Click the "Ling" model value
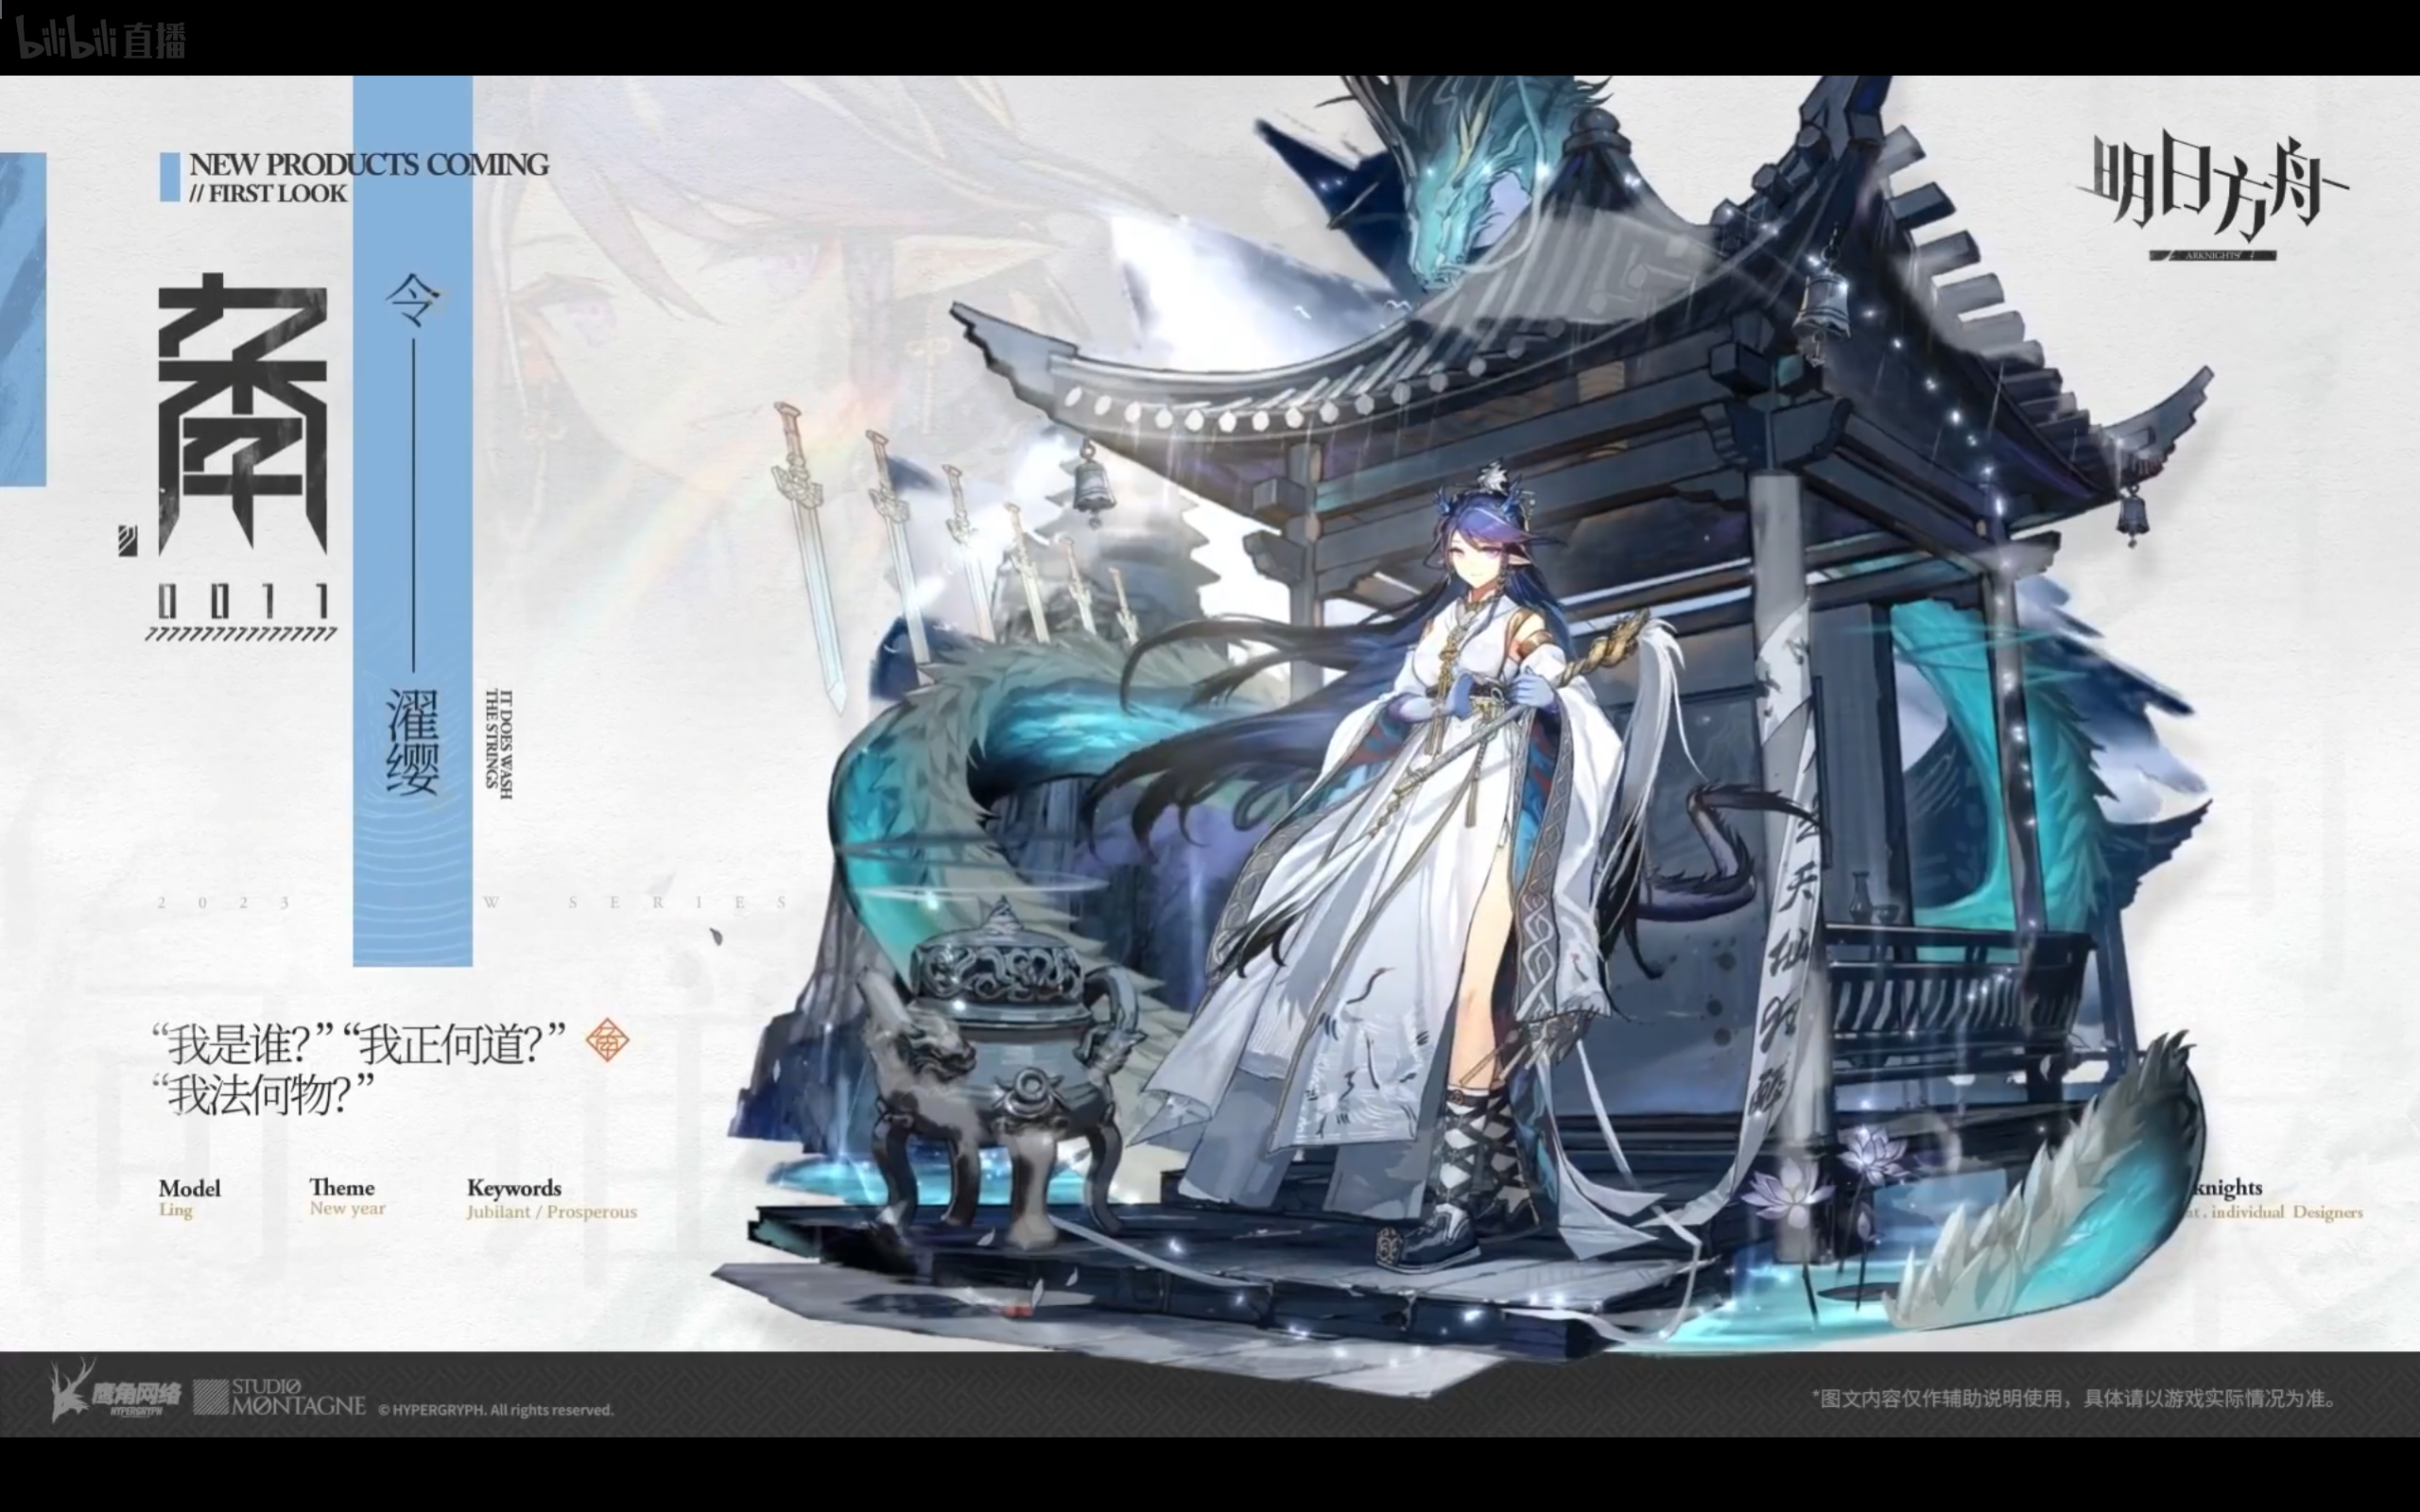 point(175,1210)
